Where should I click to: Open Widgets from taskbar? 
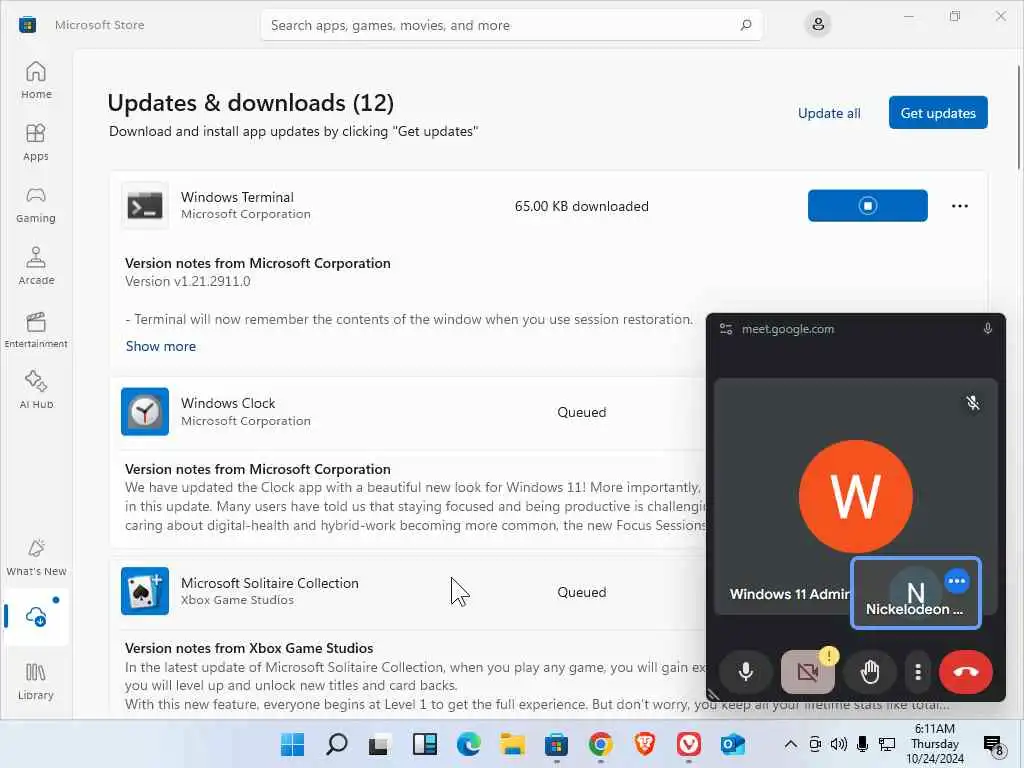pos(424,744)
